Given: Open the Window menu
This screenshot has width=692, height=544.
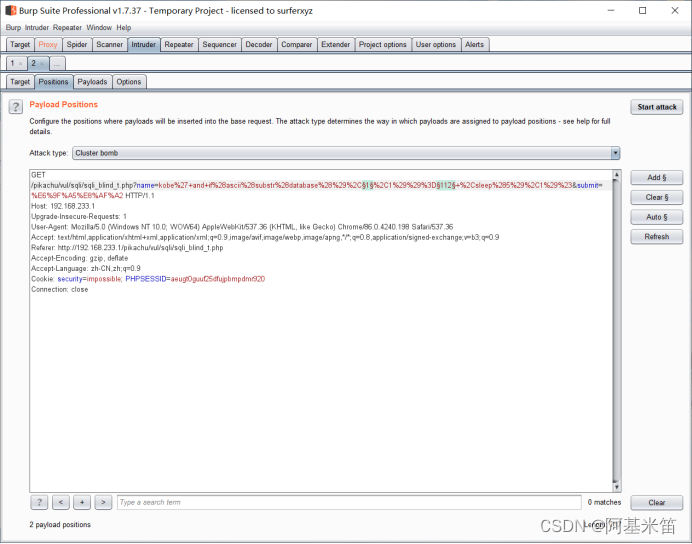Looking at the screenshot, I should 99,27.
